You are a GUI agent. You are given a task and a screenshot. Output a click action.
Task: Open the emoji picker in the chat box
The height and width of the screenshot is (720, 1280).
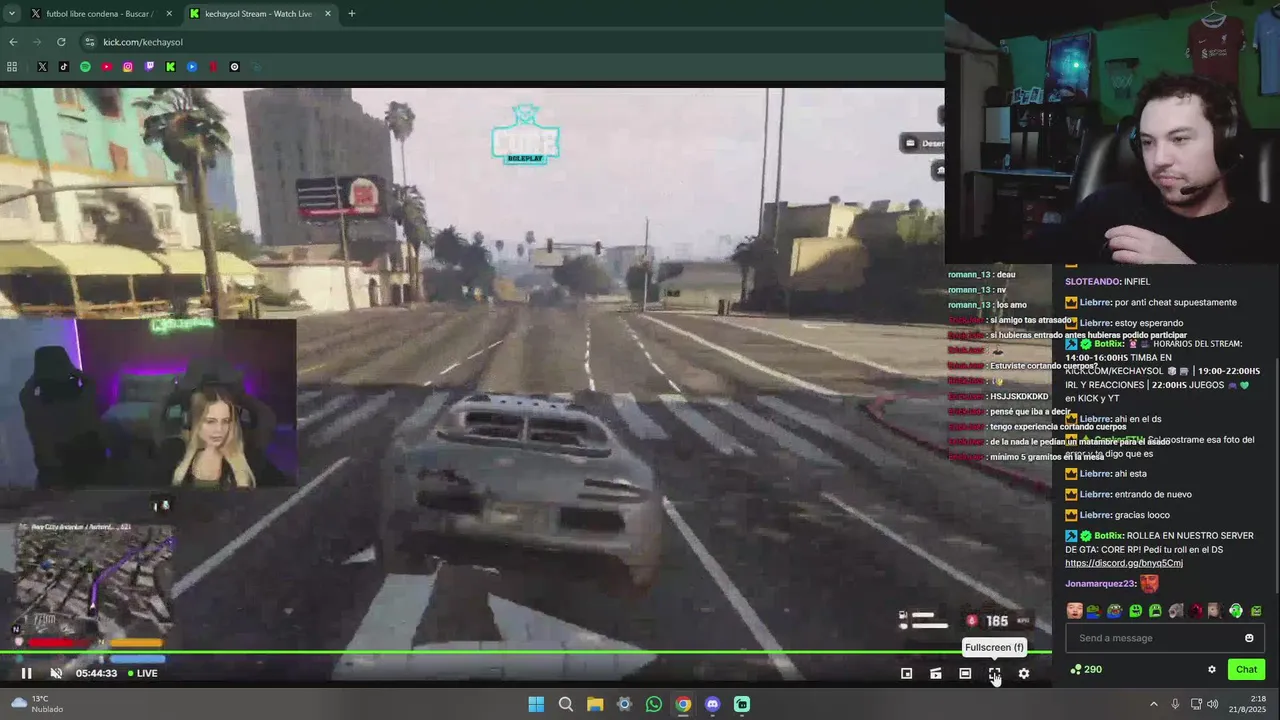pyautogui.click(x=1249, y=638)
